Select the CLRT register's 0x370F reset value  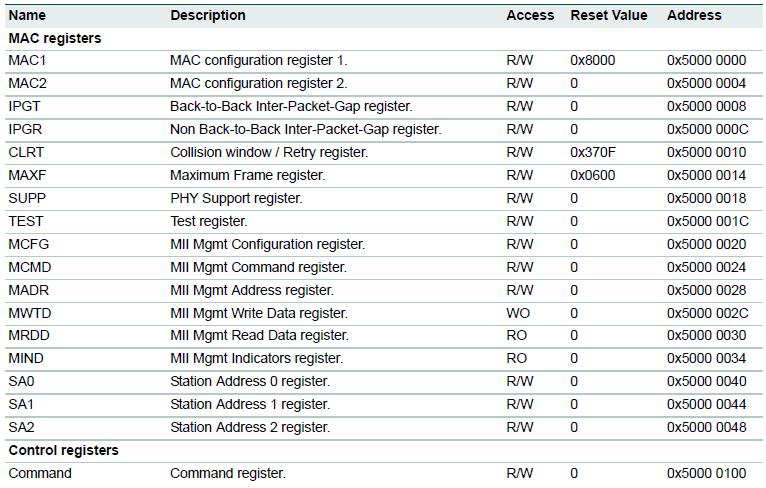pos(593,152)
